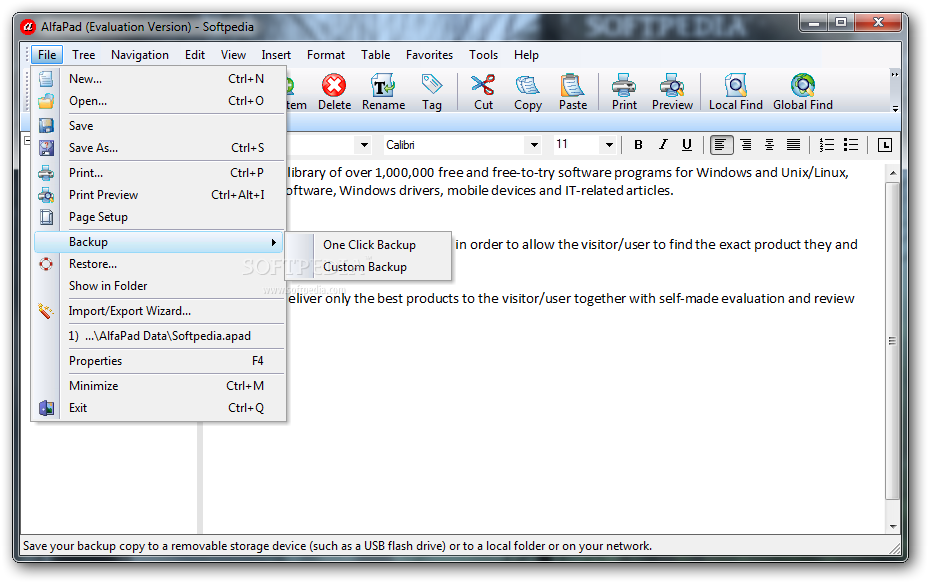Screen dimensions: 929x583
Task: Open the style dropdown left of Calibri
Action: tap(364, 145)
